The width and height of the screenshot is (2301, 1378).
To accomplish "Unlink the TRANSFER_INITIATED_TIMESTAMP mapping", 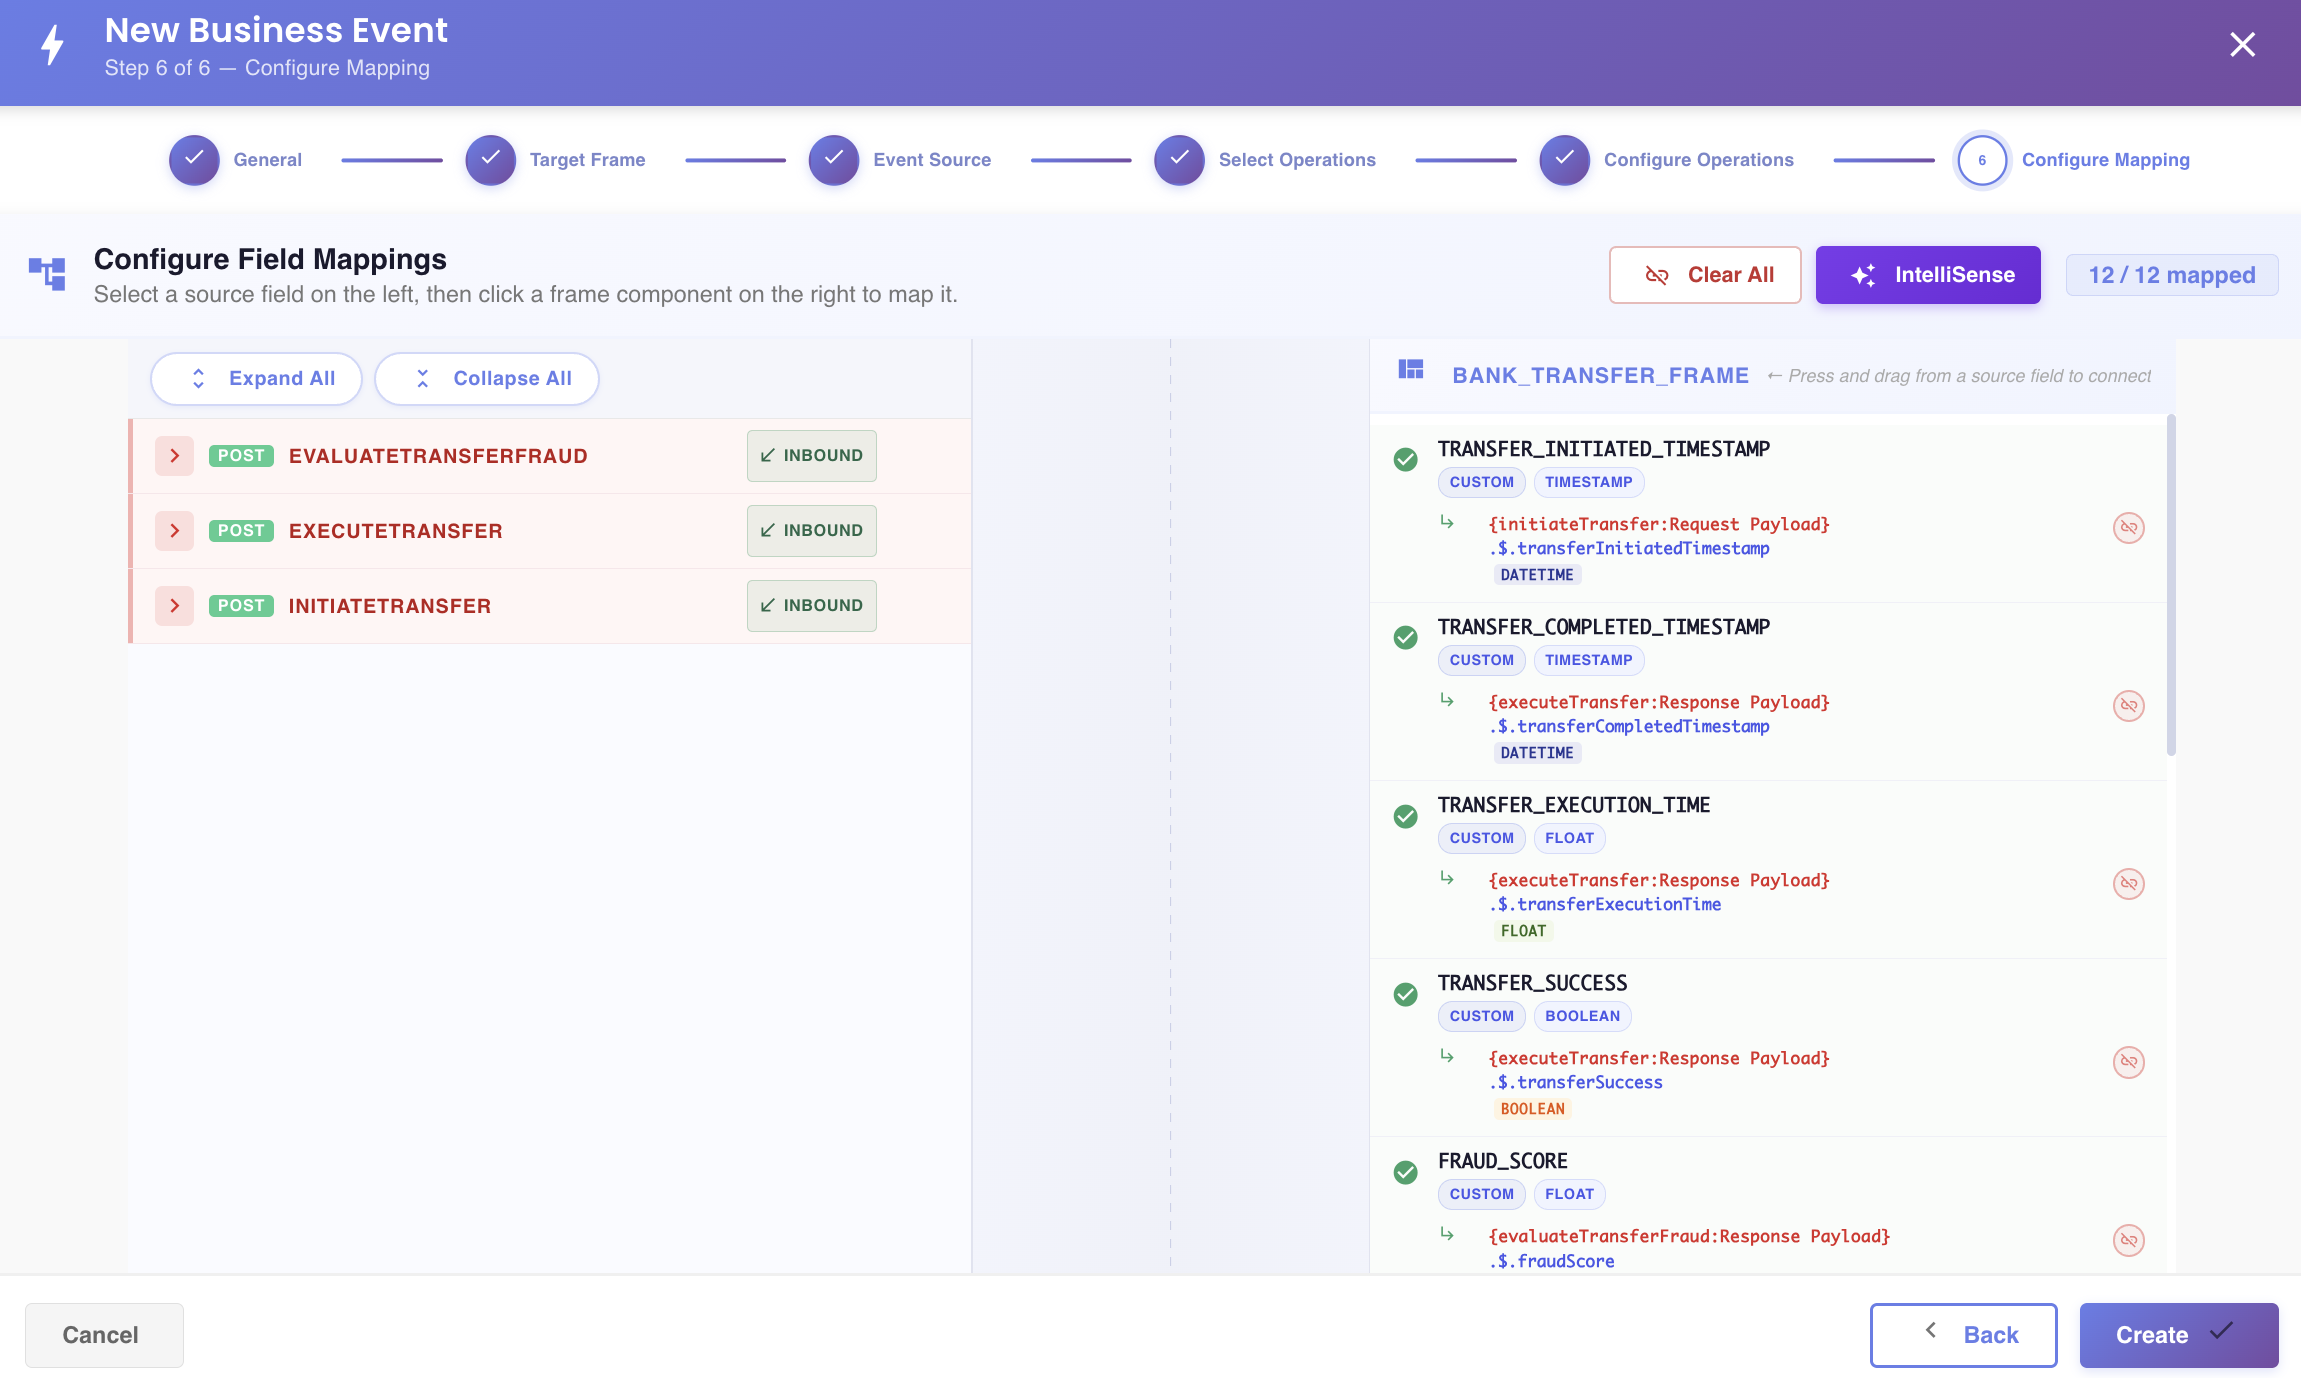I will (x=2128, y=528).
